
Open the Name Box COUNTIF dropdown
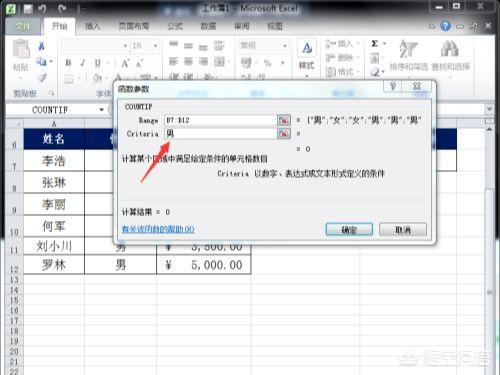click(101, 110)
